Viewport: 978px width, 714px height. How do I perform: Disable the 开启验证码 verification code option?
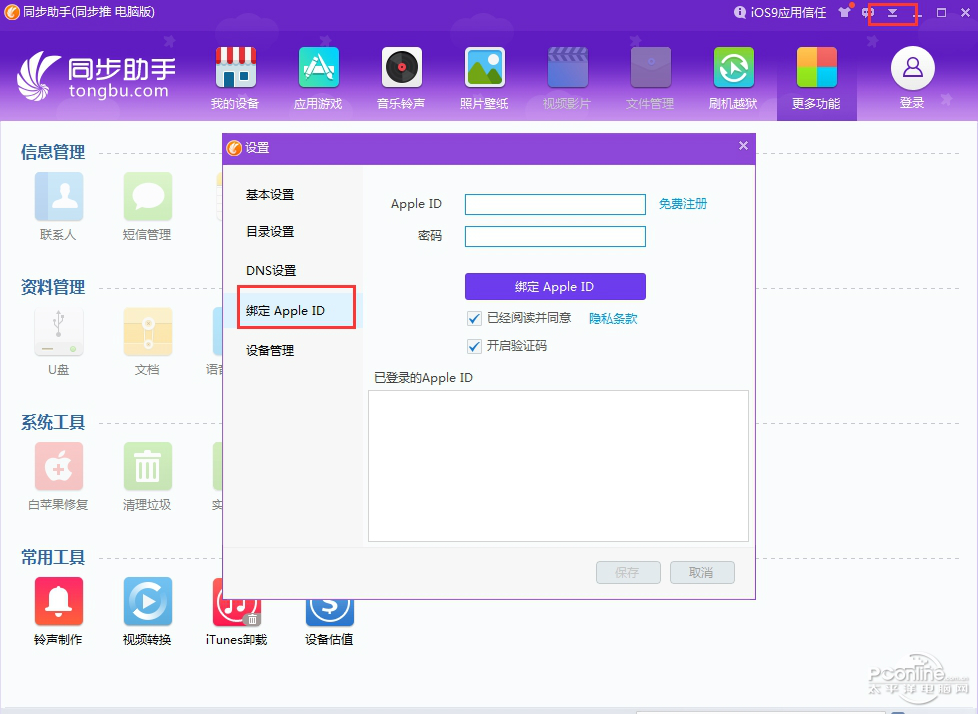[x=474, y=346]
